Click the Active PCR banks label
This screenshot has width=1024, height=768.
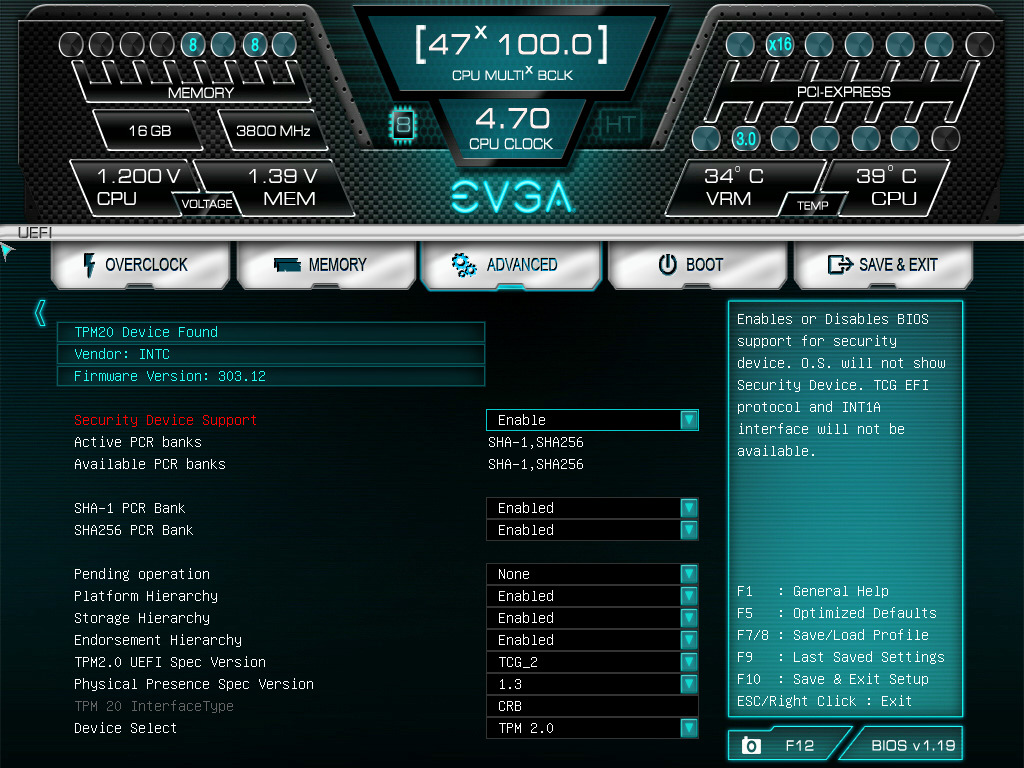pos(138,442)
